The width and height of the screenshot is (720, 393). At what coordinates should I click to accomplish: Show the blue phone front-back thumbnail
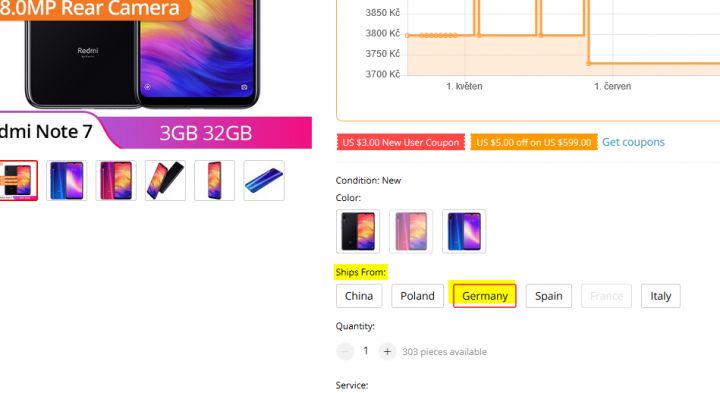(x=67, y=180)
